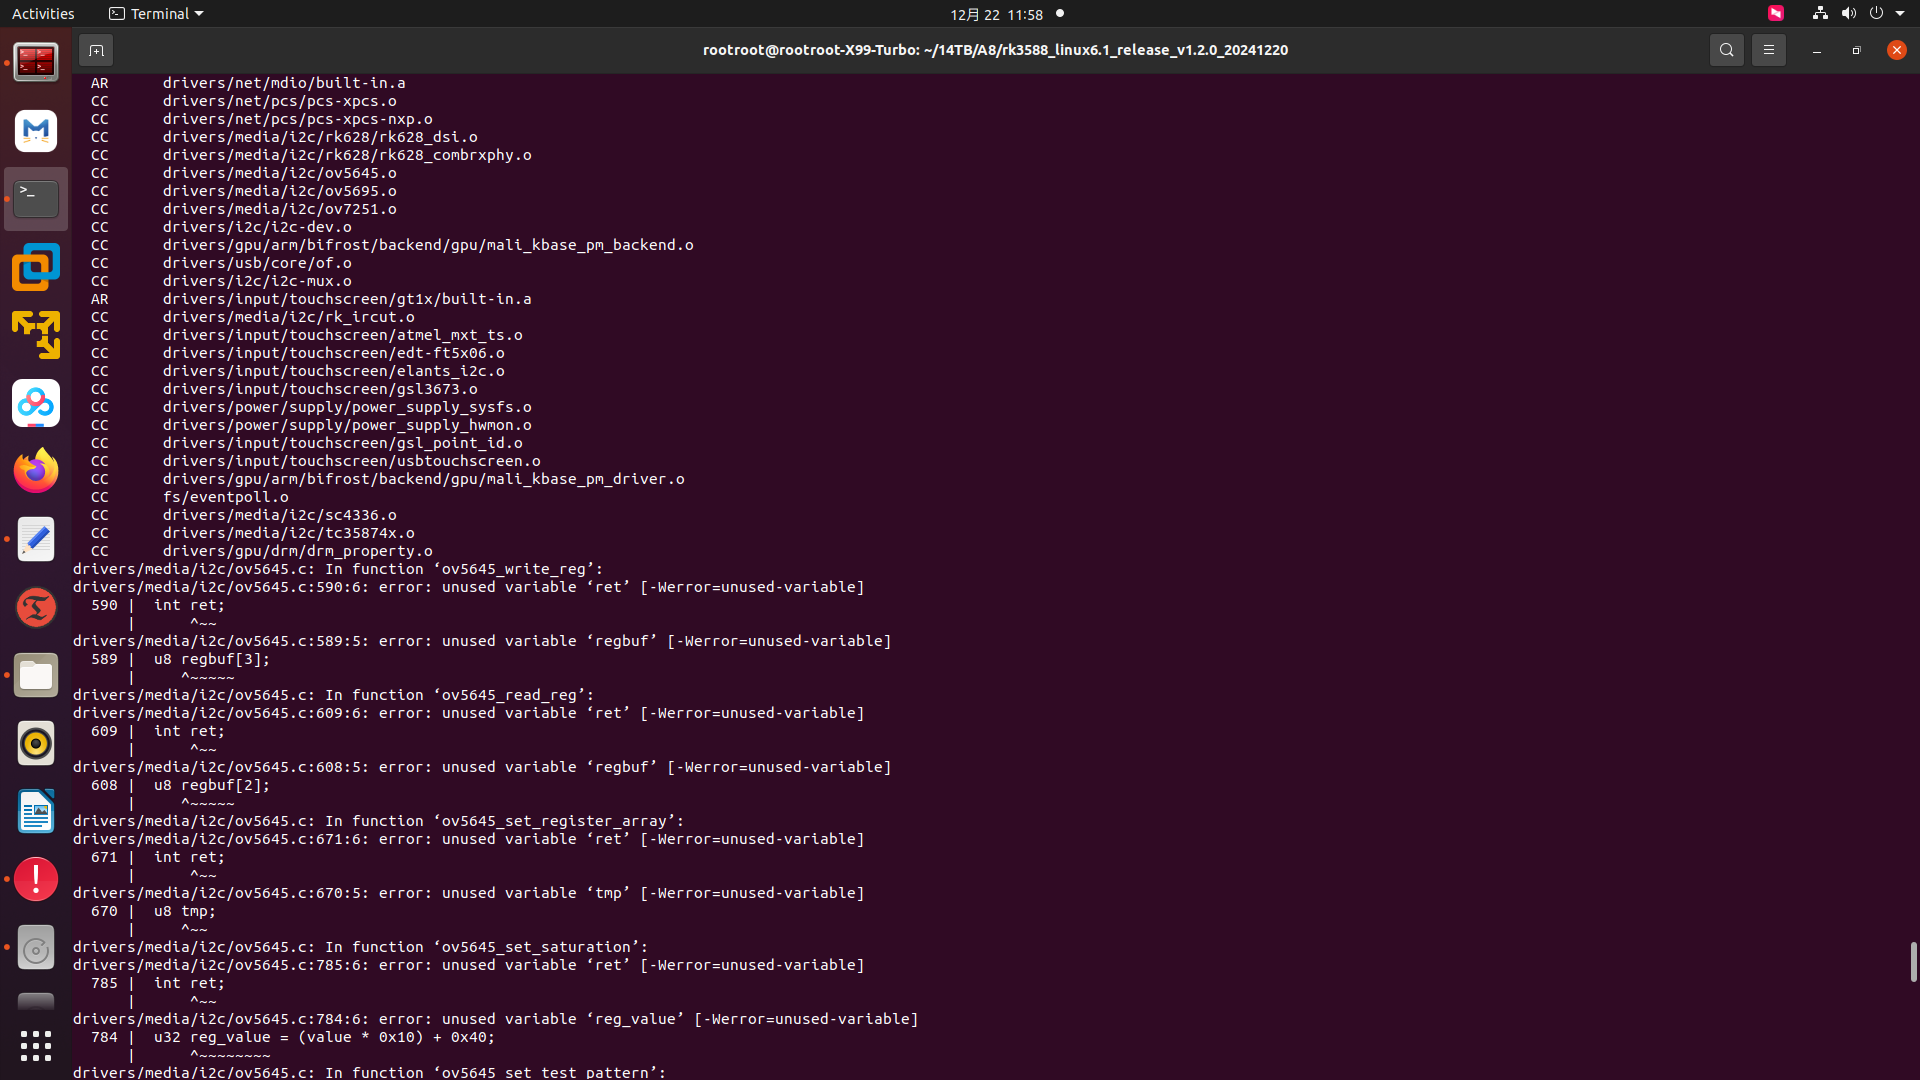Expand the Terminal app menu dropdown

tap(156, 14)
